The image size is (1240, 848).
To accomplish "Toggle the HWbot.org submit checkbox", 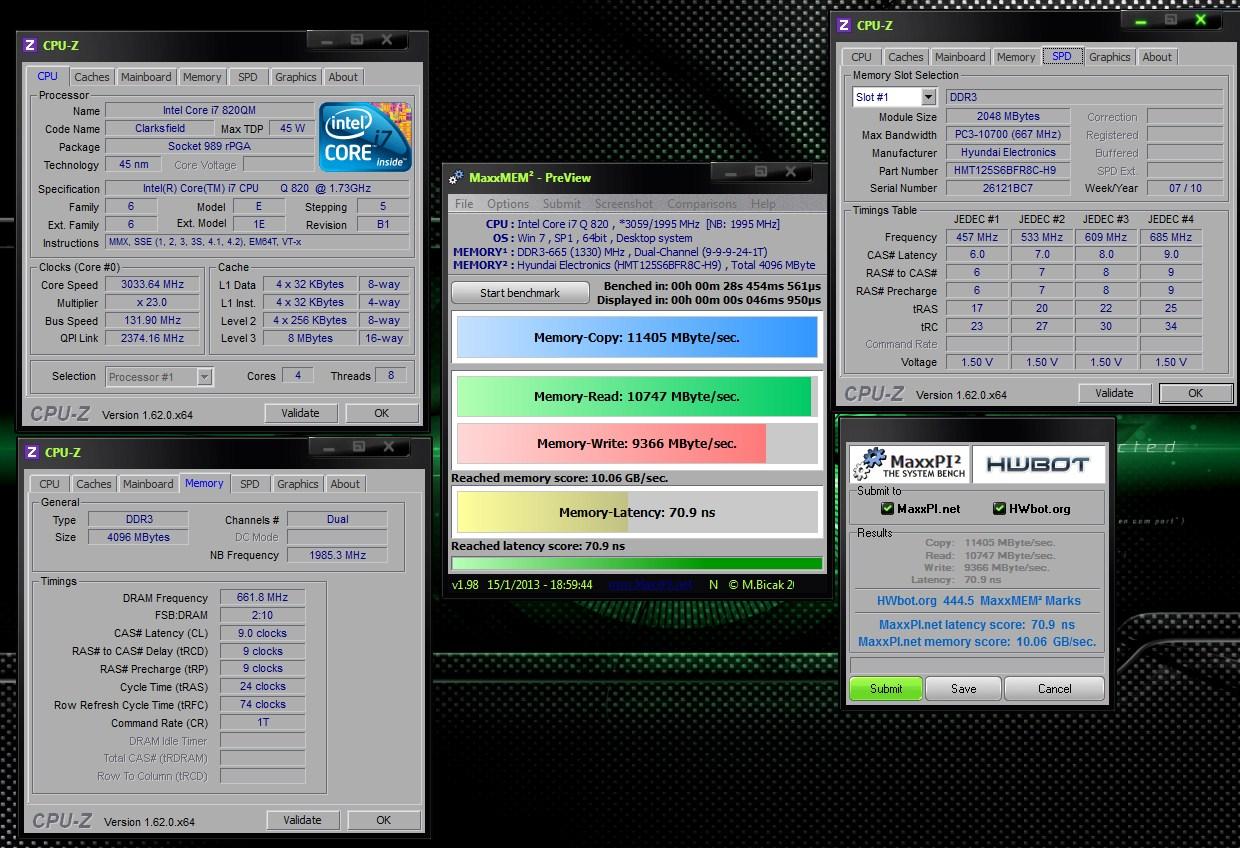I will tap(999, 509).
